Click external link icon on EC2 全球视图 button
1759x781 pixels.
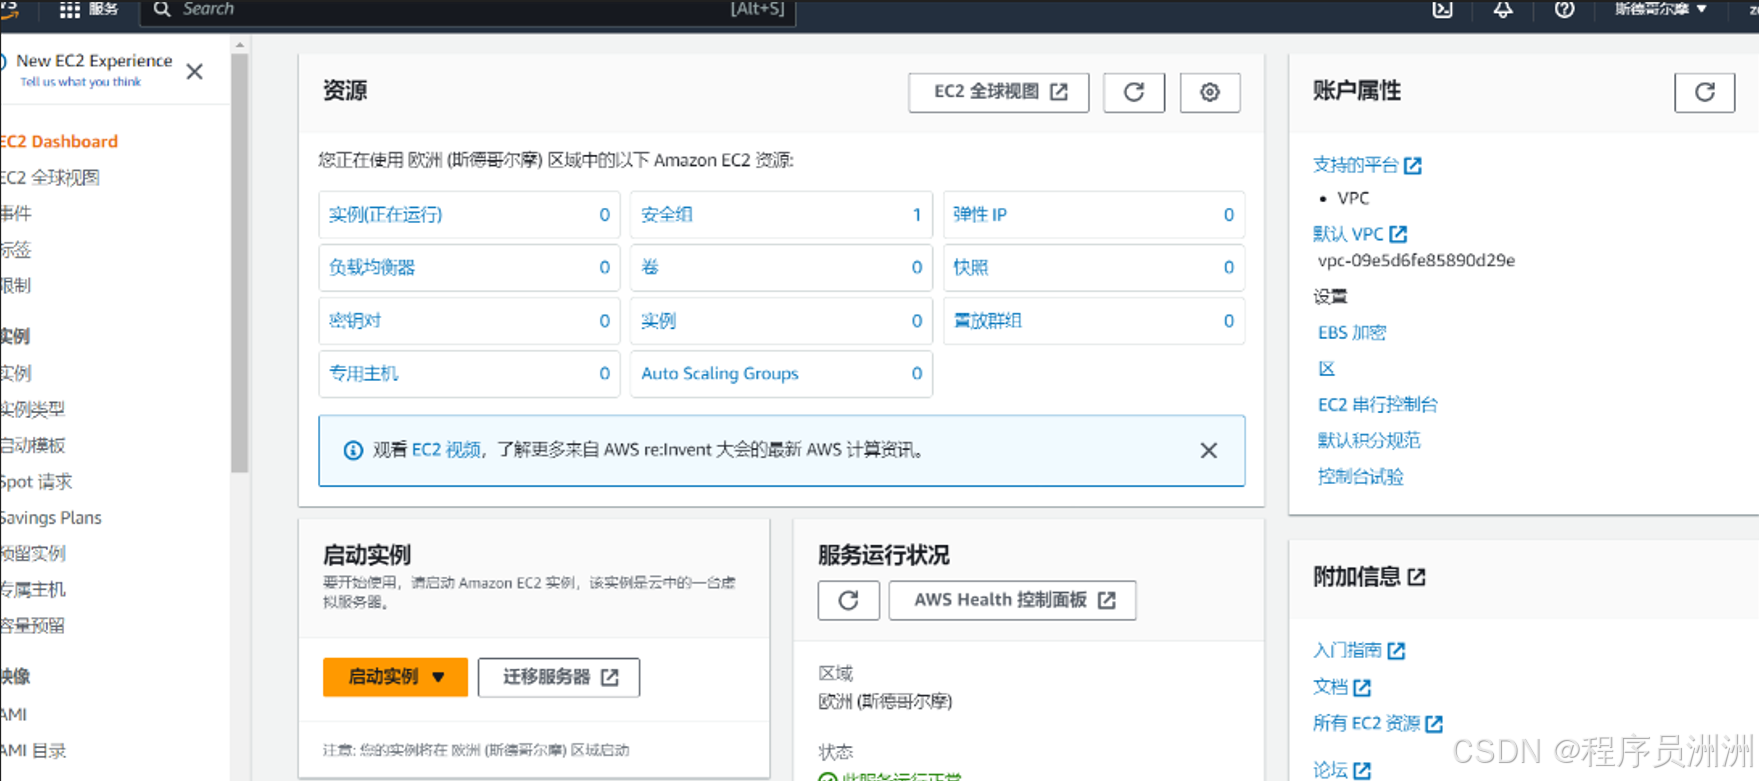pos(1059,92)
